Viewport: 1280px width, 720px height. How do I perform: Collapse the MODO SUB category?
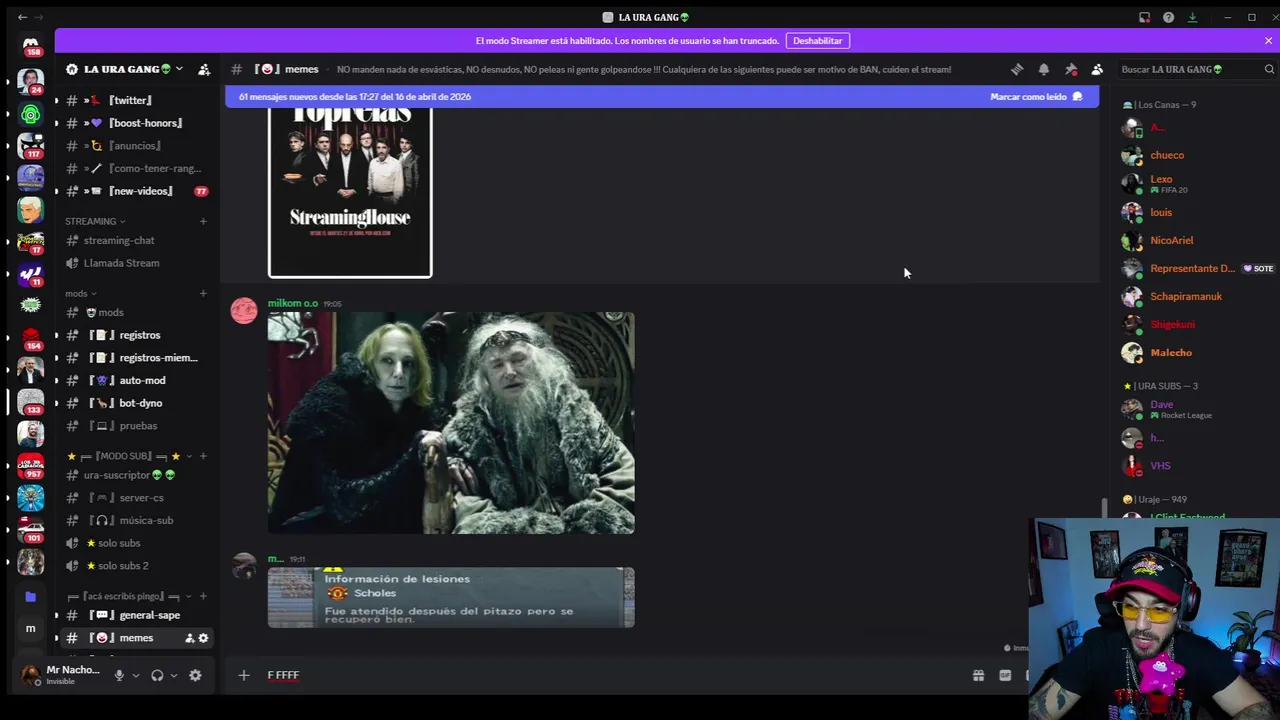(x=130, y=456)
